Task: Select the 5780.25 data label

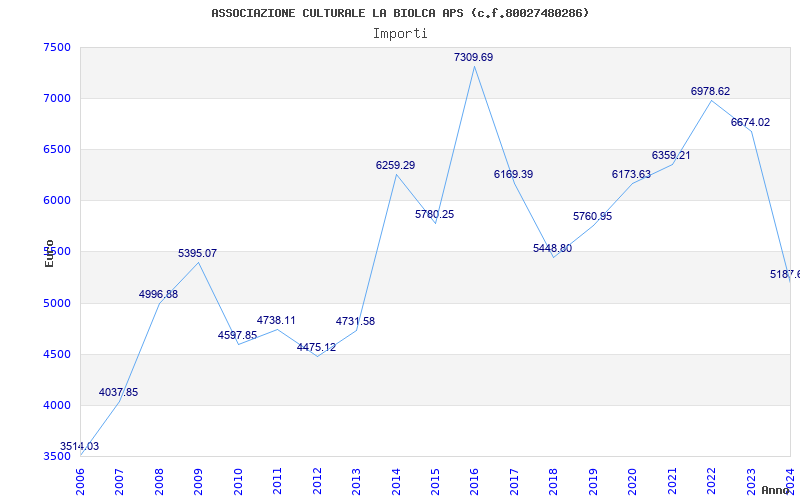Action: (434, 214)
